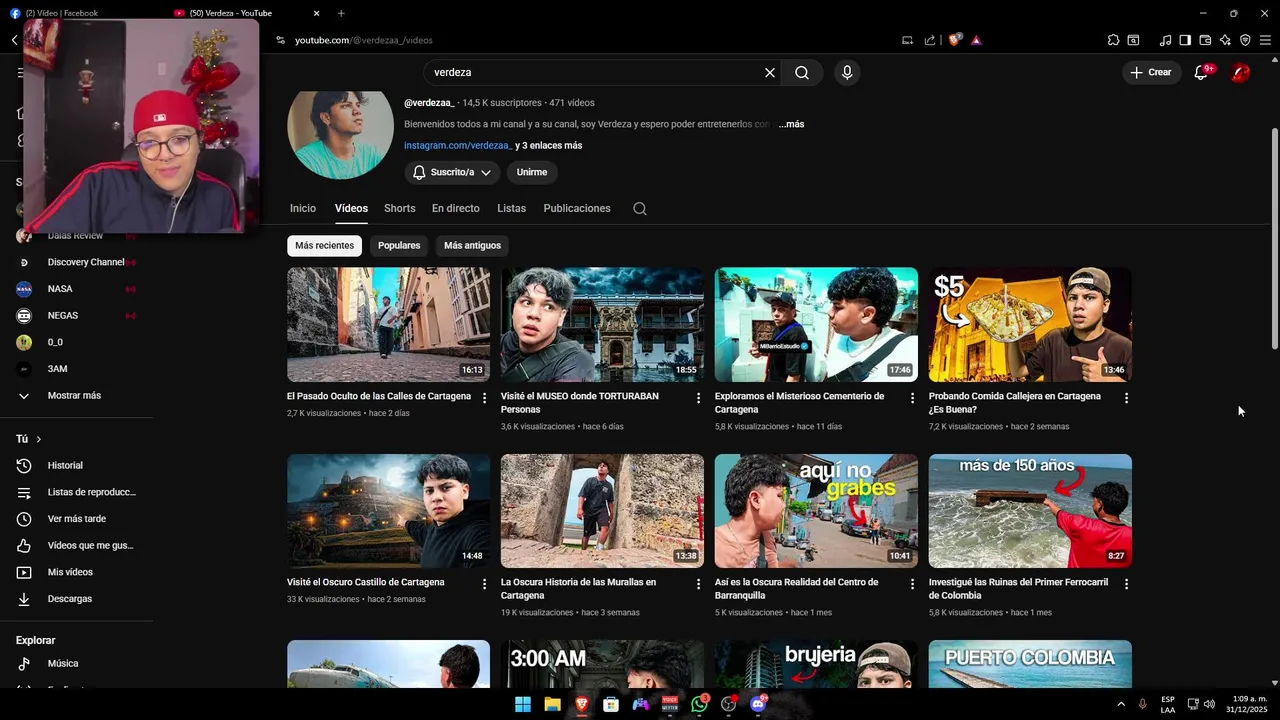Select the Vídeos channel tab
1280x720 pixels.
[351, 208]
